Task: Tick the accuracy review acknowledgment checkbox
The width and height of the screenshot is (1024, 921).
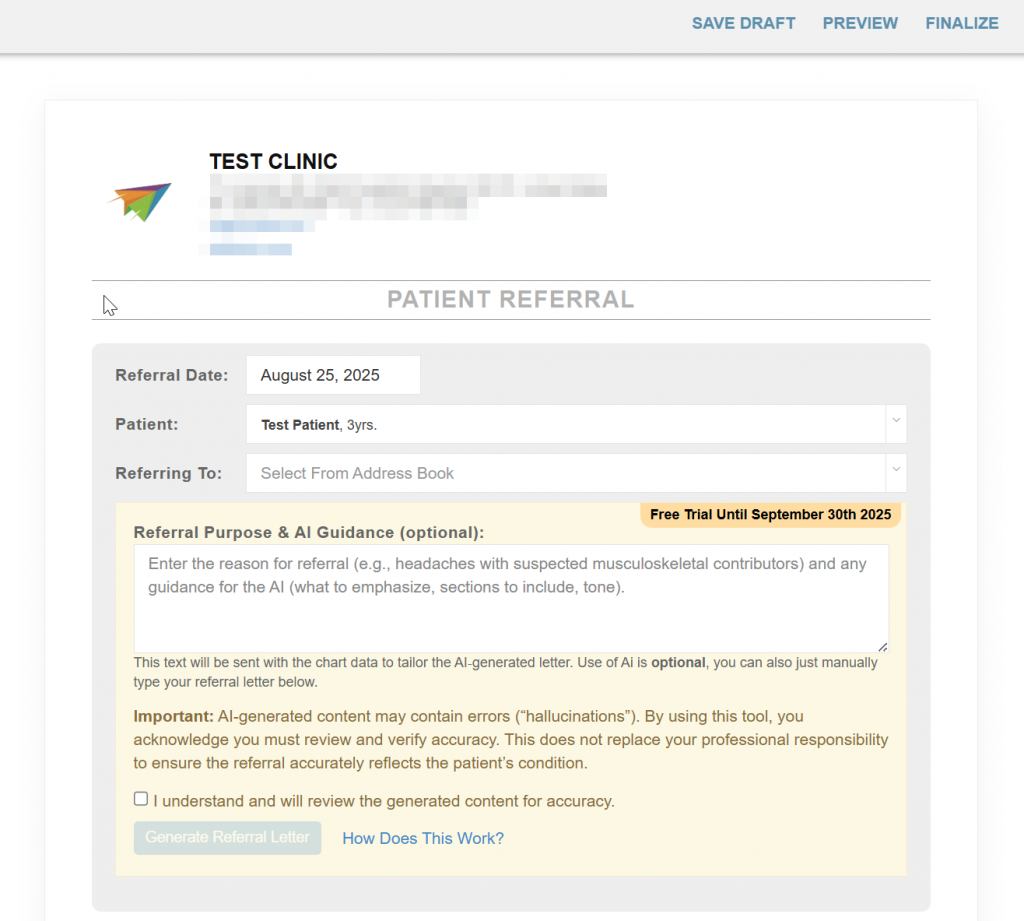Action: [x=140, y=799]
